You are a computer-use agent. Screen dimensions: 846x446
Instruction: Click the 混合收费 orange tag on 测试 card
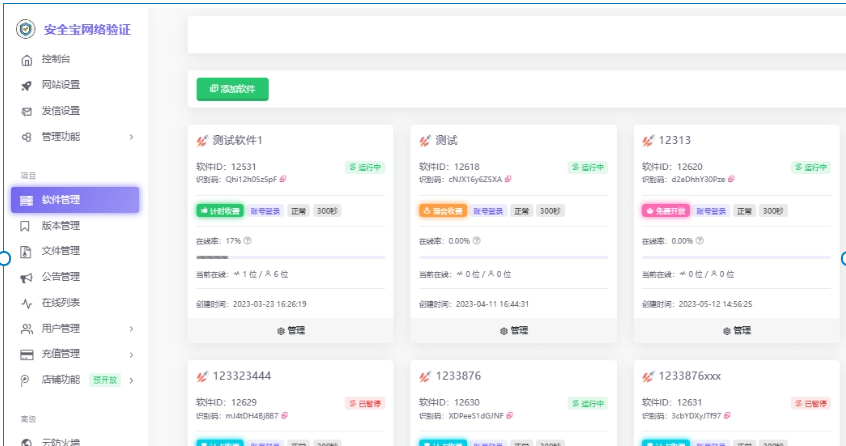click(x=443, y=211)
